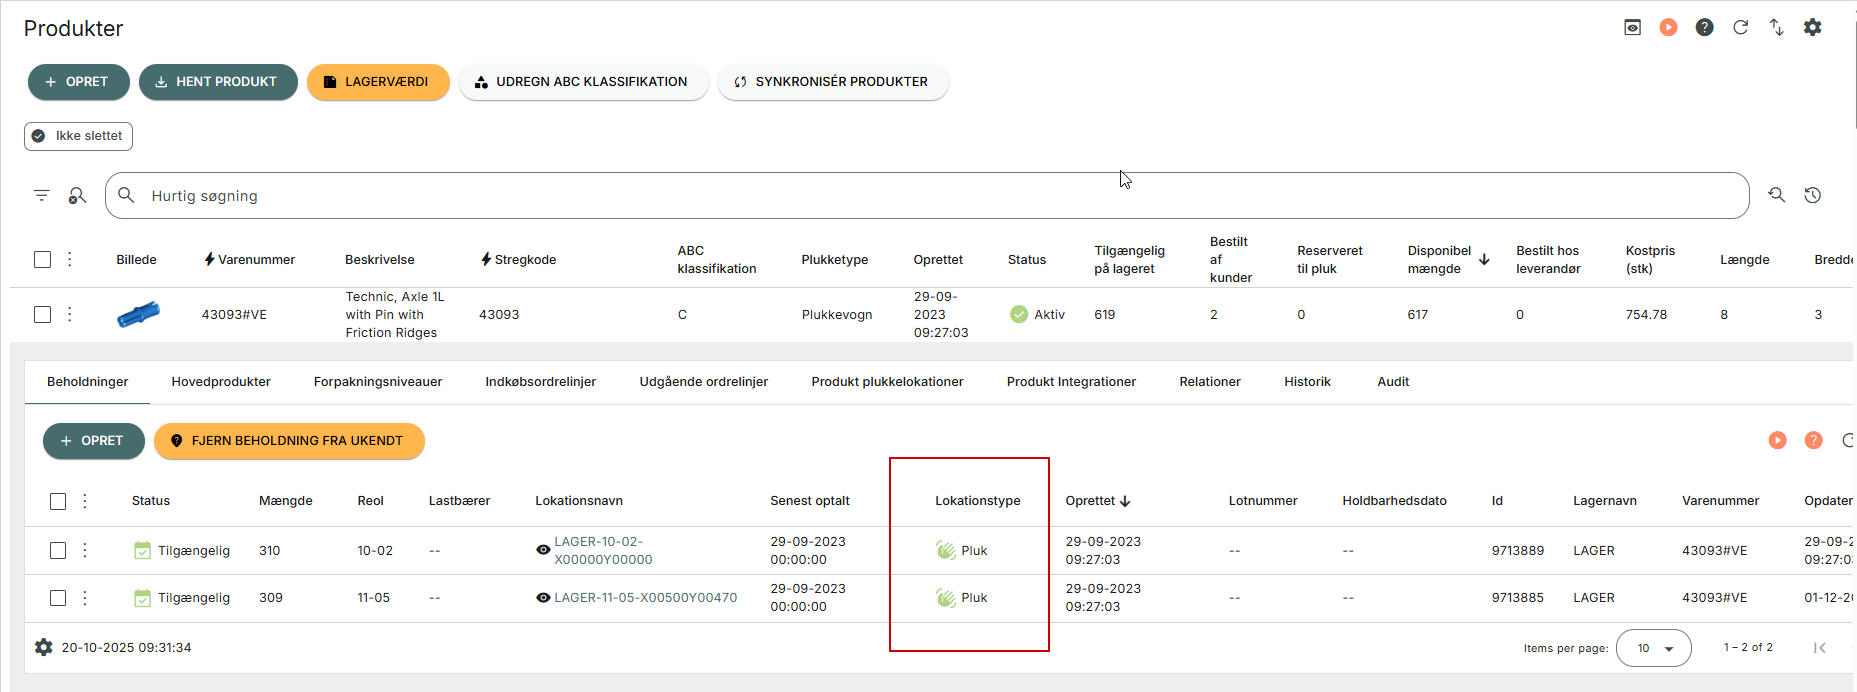Open the black help question mark icon
This screenshot has width=1857, height=692.
tap(1704, 27)
